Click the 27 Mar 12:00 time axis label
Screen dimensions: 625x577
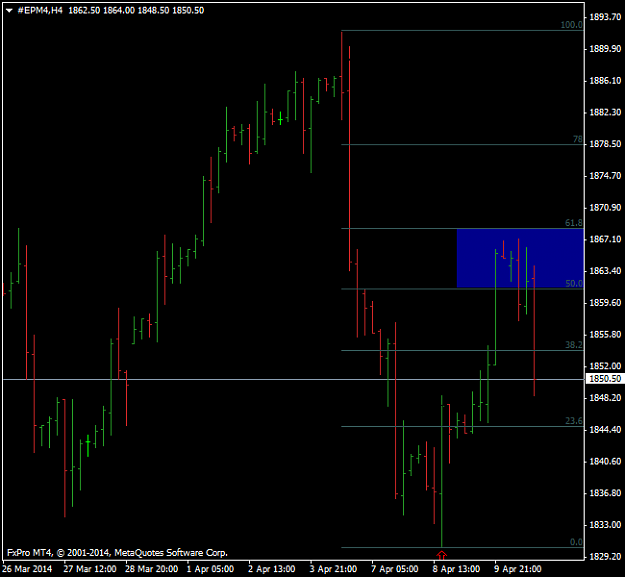pyautogui.click(x=90, y=569)
